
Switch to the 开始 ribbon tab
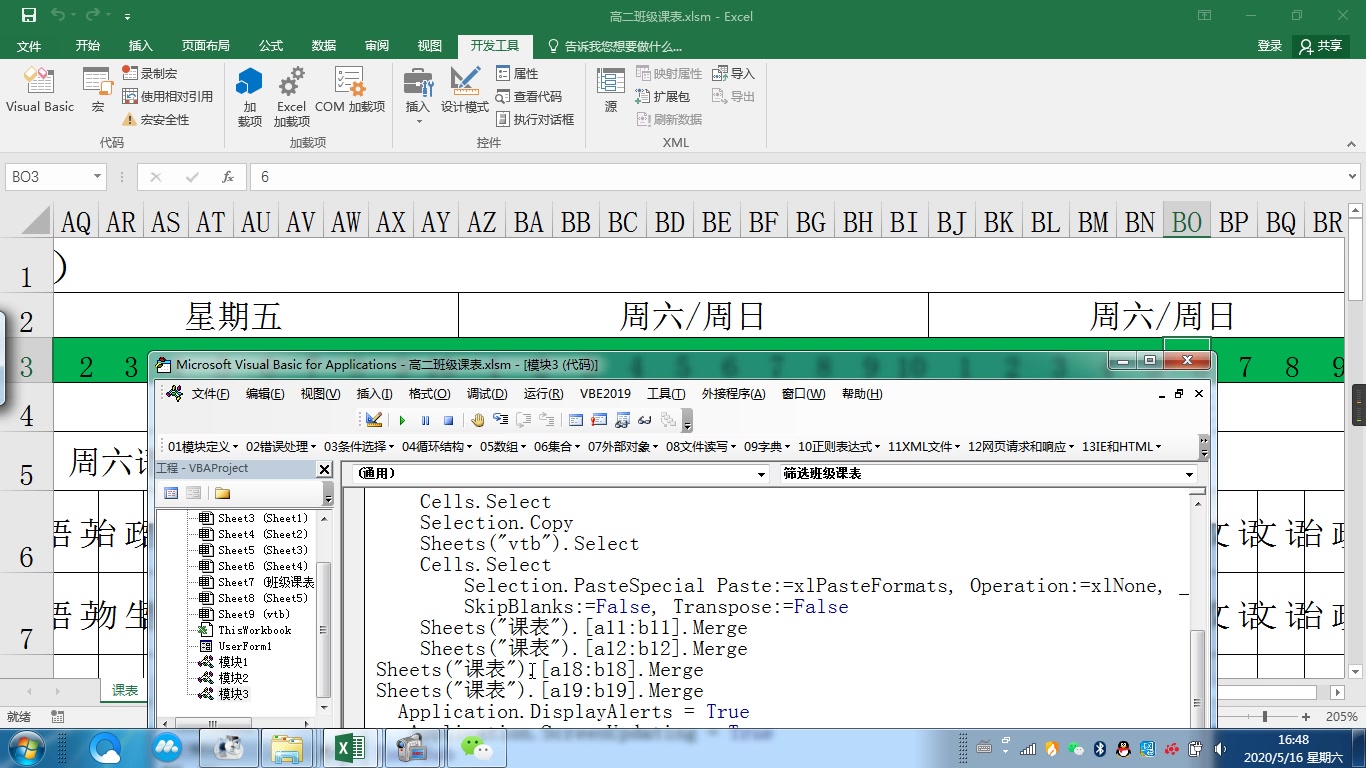pyautogui.click(x=87, y=46)
